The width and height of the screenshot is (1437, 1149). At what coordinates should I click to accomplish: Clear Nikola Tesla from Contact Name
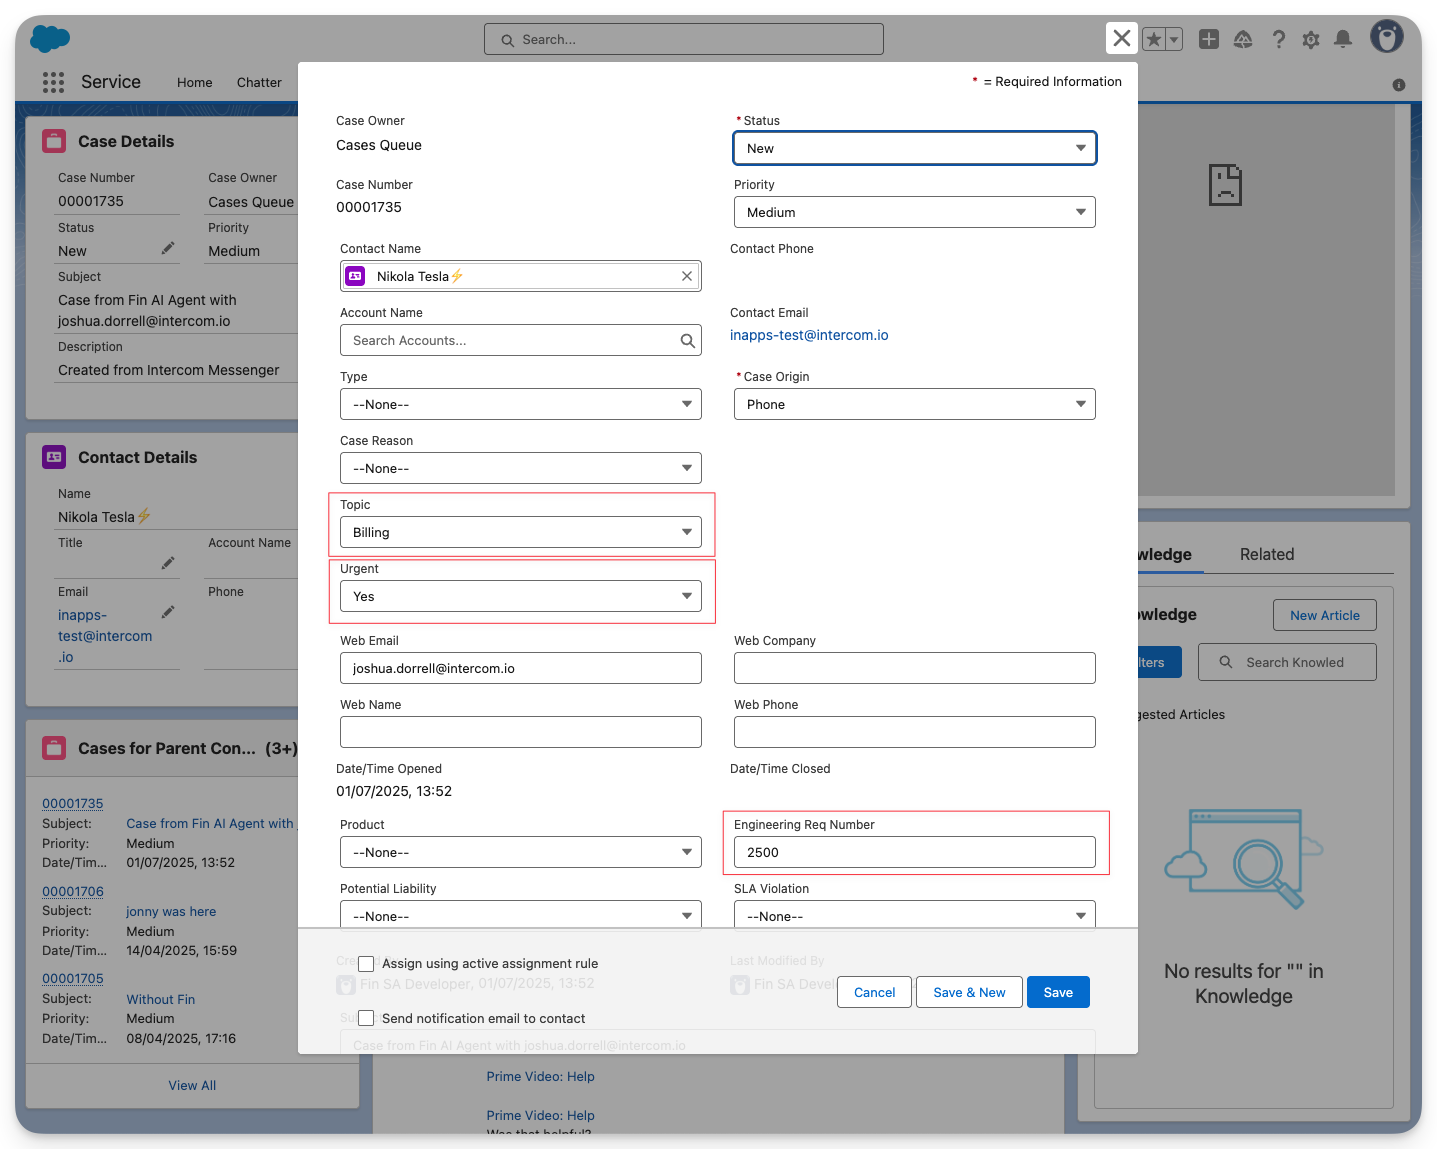687,277
